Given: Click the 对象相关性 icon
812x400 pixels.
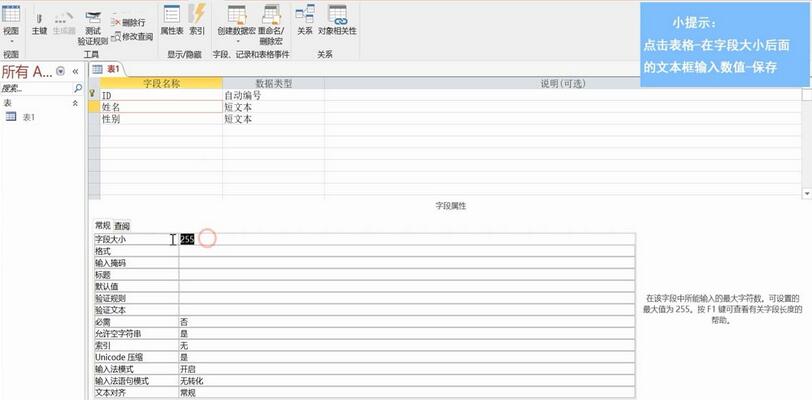Looking at the screenshot, I should coord(337,20).
